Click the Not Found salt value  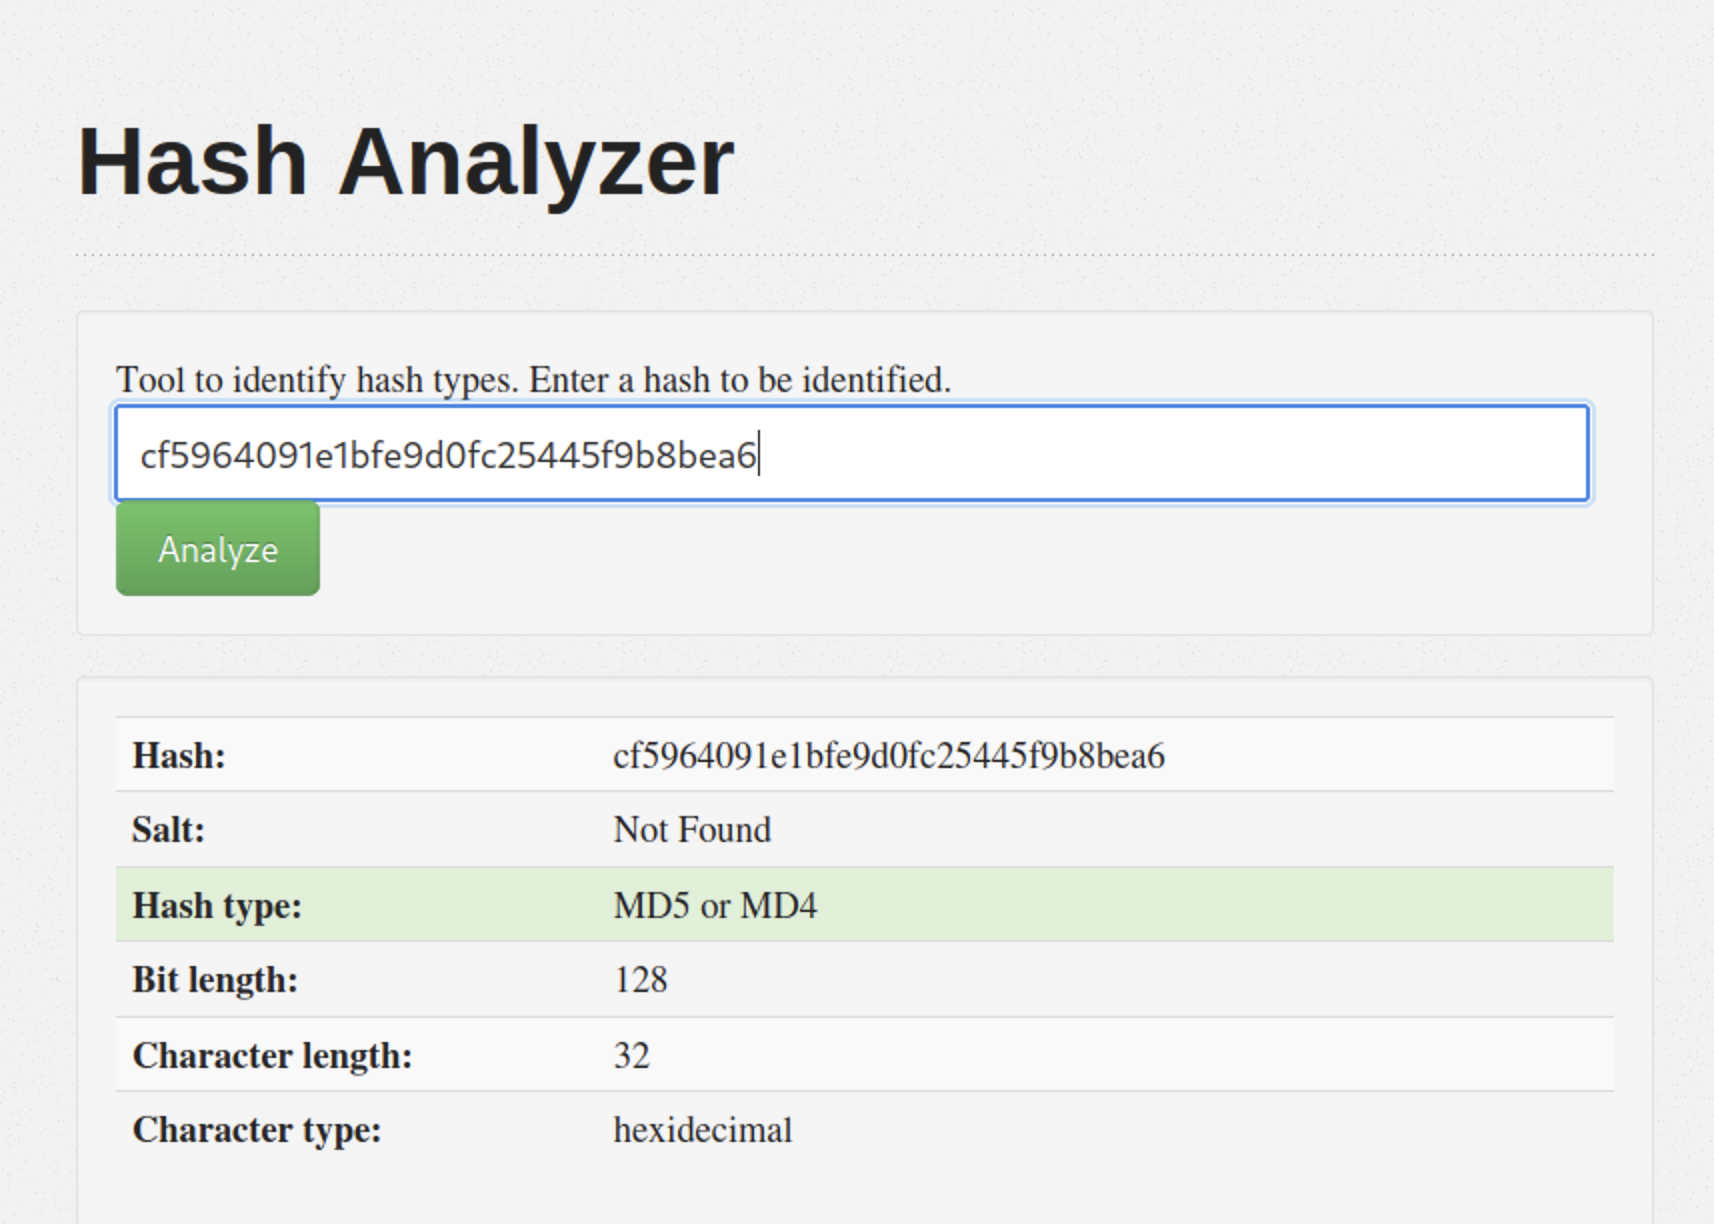coord(691,830)
